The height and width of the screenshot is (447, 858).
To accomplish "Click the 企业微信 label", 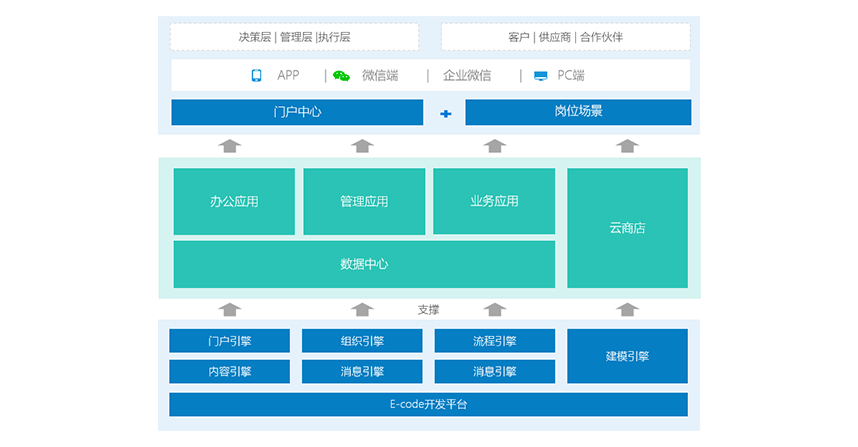I will click(467, 76).
